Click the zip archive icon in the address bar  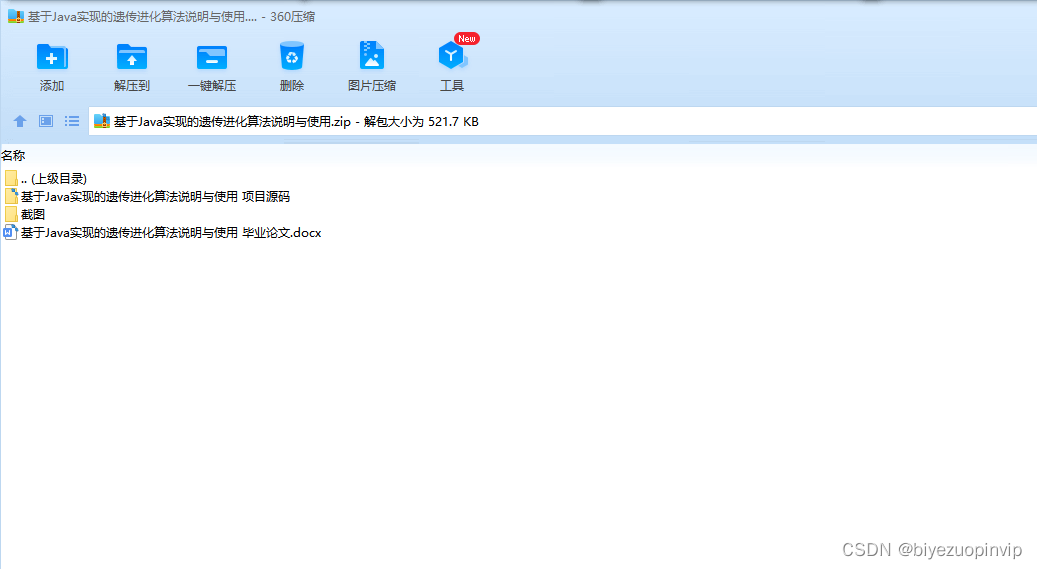tap(102, 121)
